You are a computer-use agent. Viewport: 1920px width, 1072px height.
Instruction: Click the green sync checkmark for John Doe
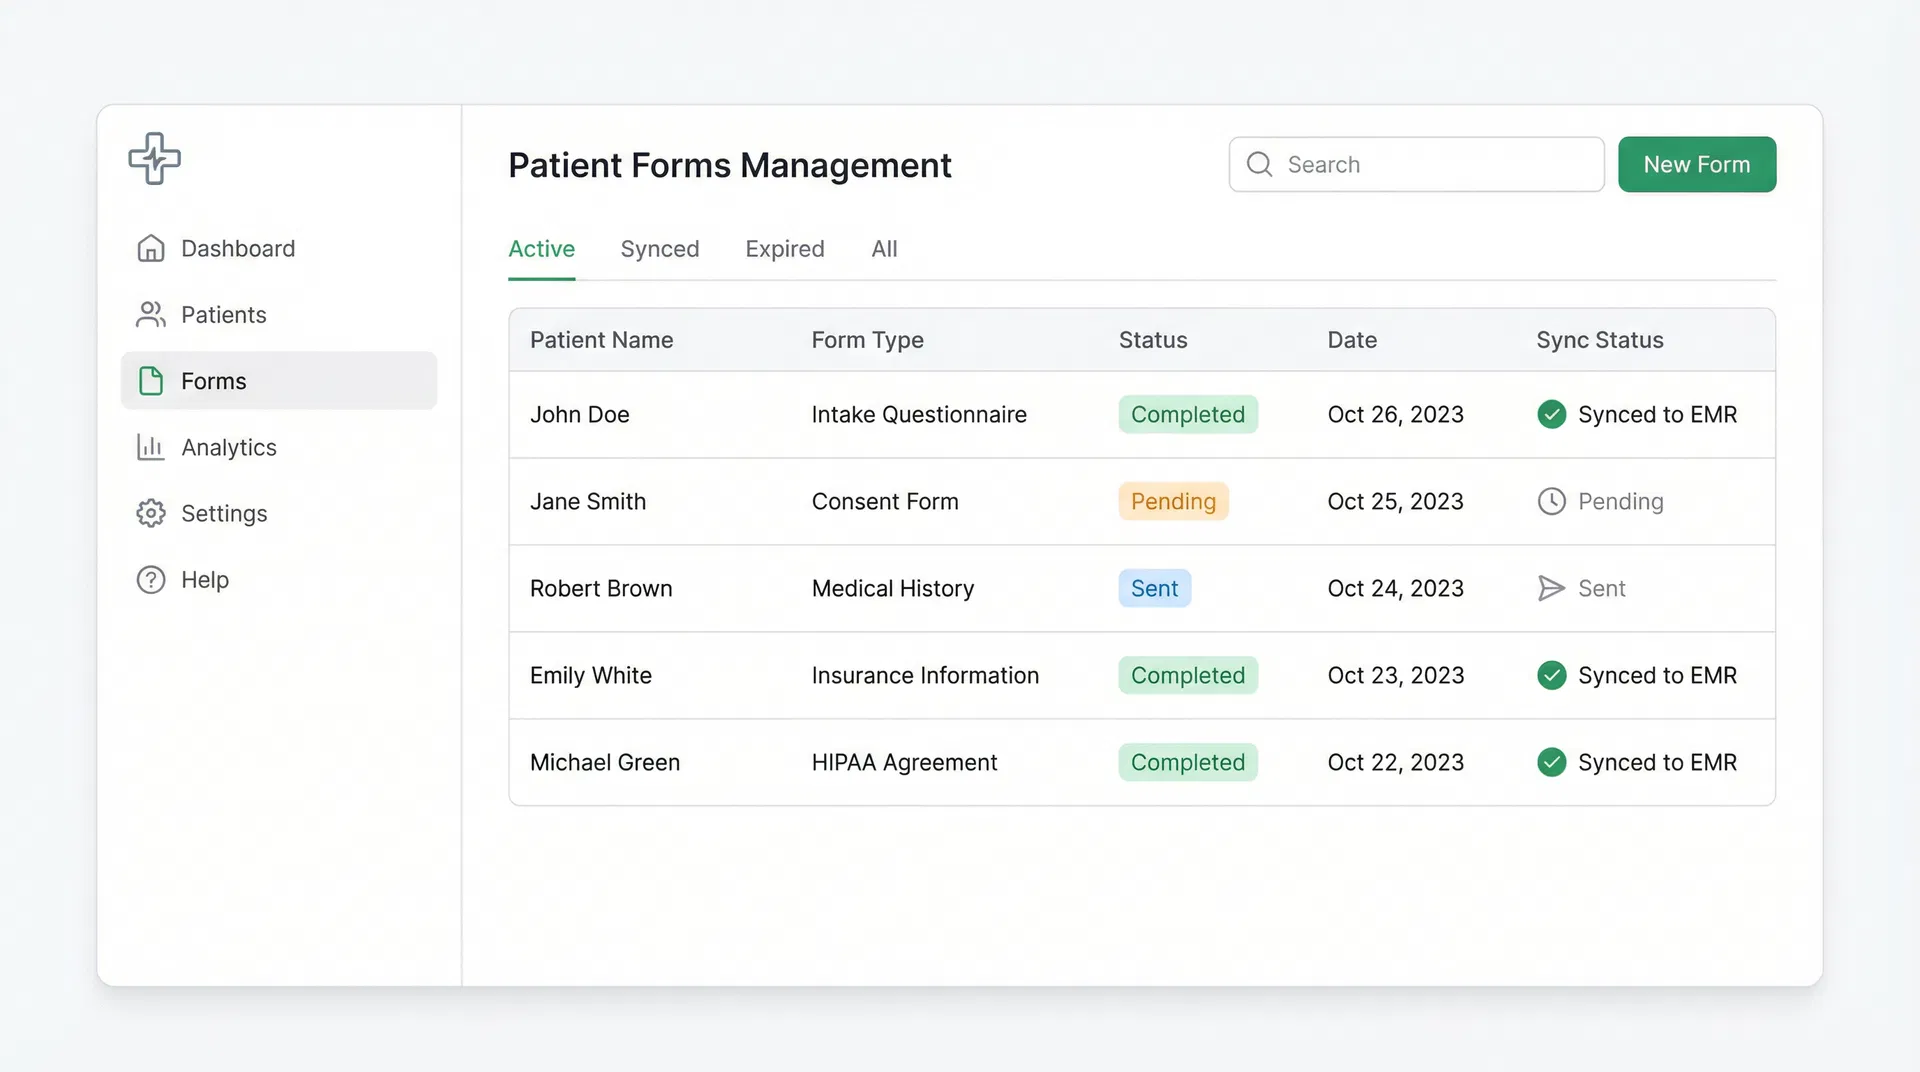[x=1552, y=414]
